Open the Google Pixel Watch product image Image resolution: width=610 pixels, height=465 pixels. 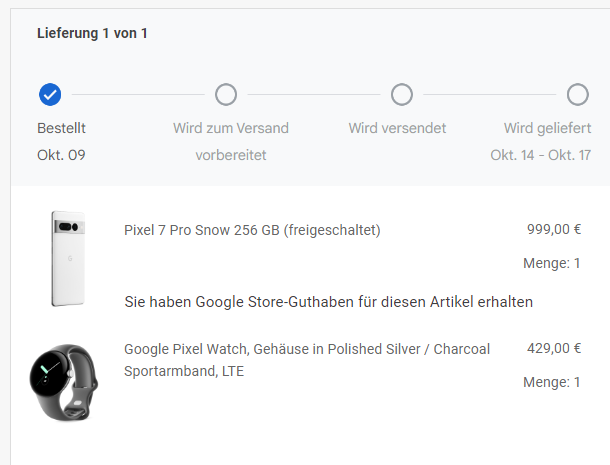click(x=63, y=382)
